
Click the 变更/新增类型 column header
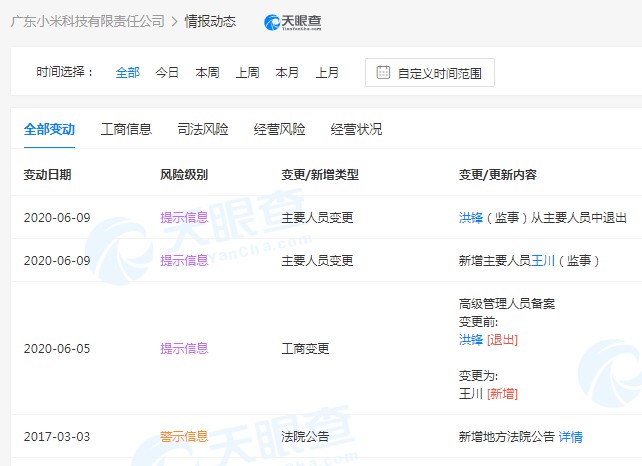(x=320, y=175)
